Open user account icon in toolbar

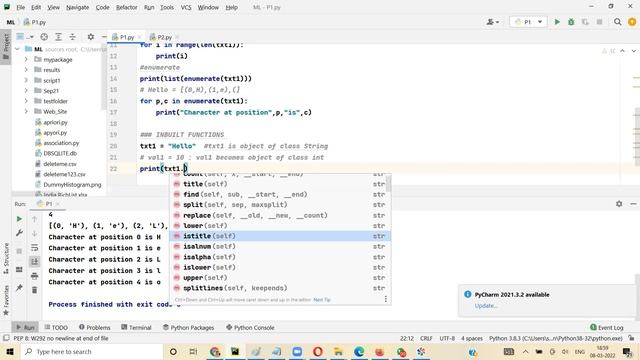pyautogui.click(x=493, y=22)
